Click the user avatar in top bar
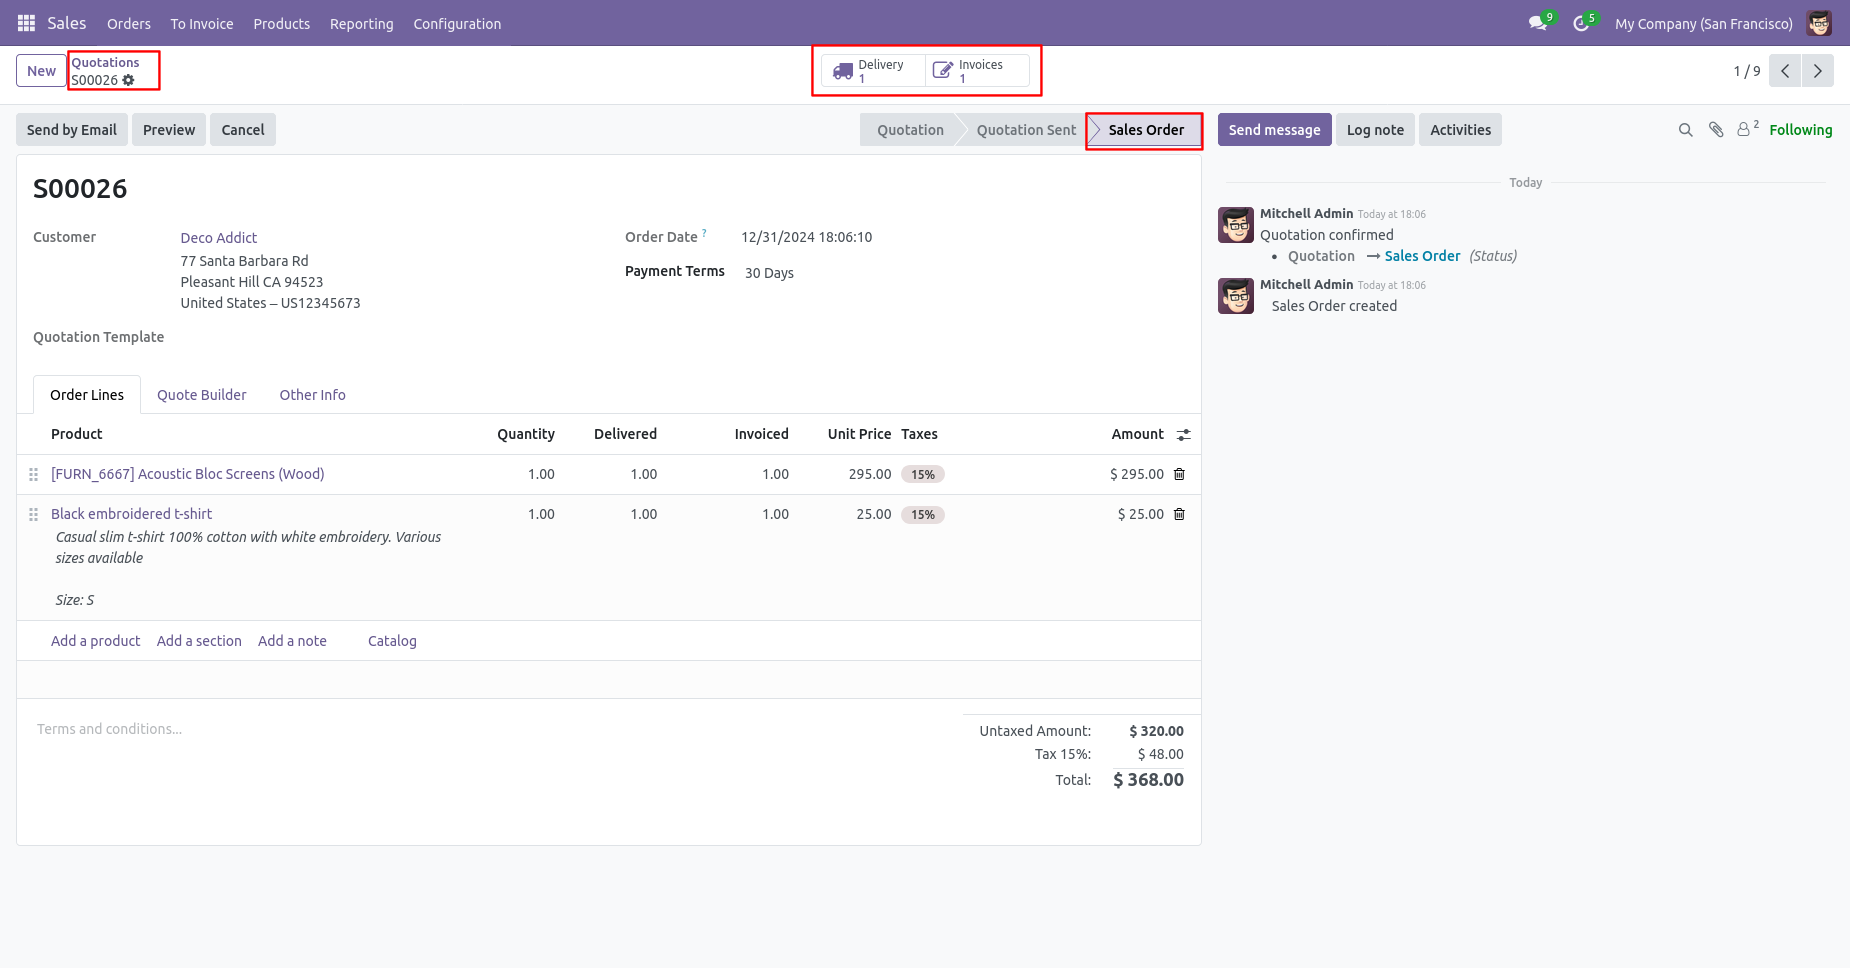The width and height of the screenshot is (1850, 968). pos(1819,23)
